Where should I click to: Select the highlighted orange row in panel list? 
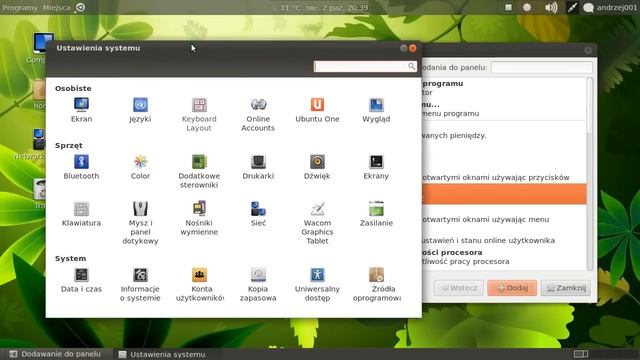(504, 194)
